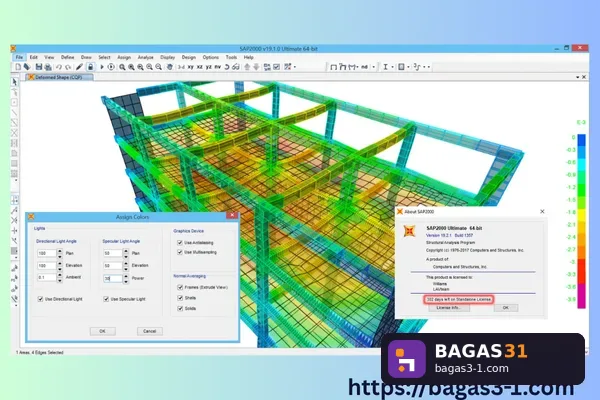Click the Undo arrow icon

[59, 67]
